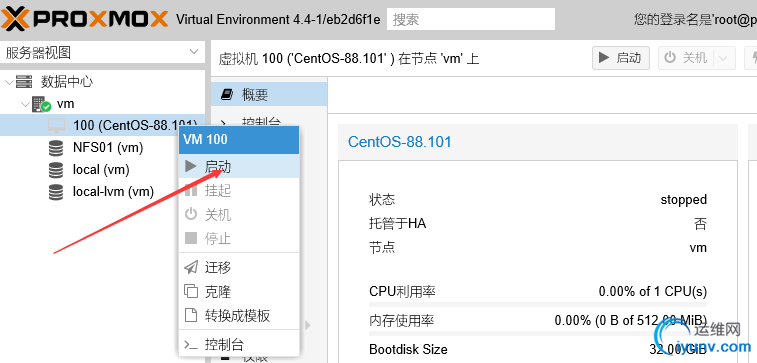Click the 状态 stopped value
757x363 pixels.
(x=684, y=200)
